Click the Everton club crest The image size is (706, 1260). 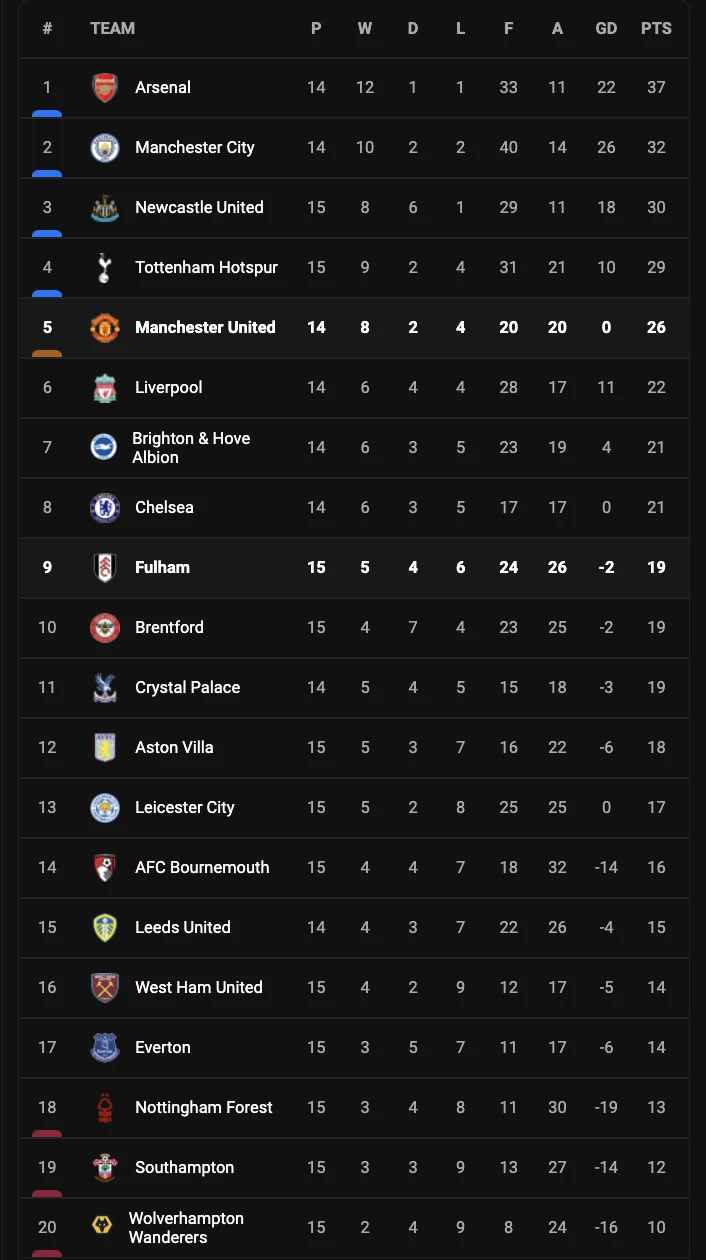[105, 1047]
